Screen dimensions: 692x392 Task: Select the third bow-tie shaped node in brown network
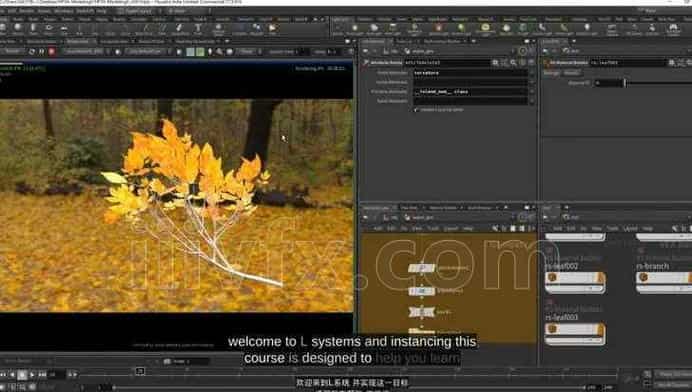tap(421, 312)
